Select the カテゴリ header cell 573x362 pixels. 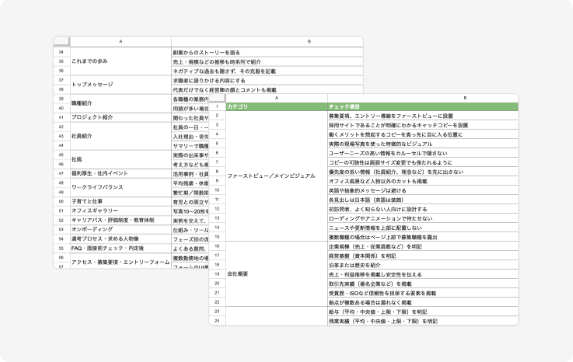coord(276,107)
